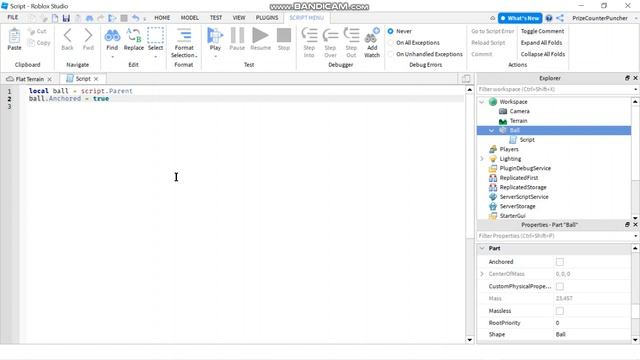Open the Find binoculars tool
Image resolution: width=640 pixels, height=360 pixels.
point(112,36)
